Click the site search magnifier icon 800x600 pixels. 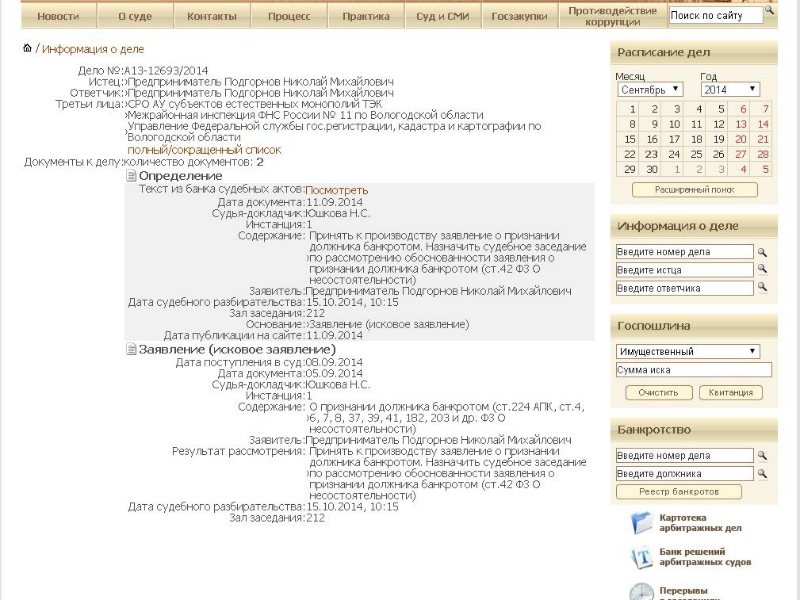769,12
